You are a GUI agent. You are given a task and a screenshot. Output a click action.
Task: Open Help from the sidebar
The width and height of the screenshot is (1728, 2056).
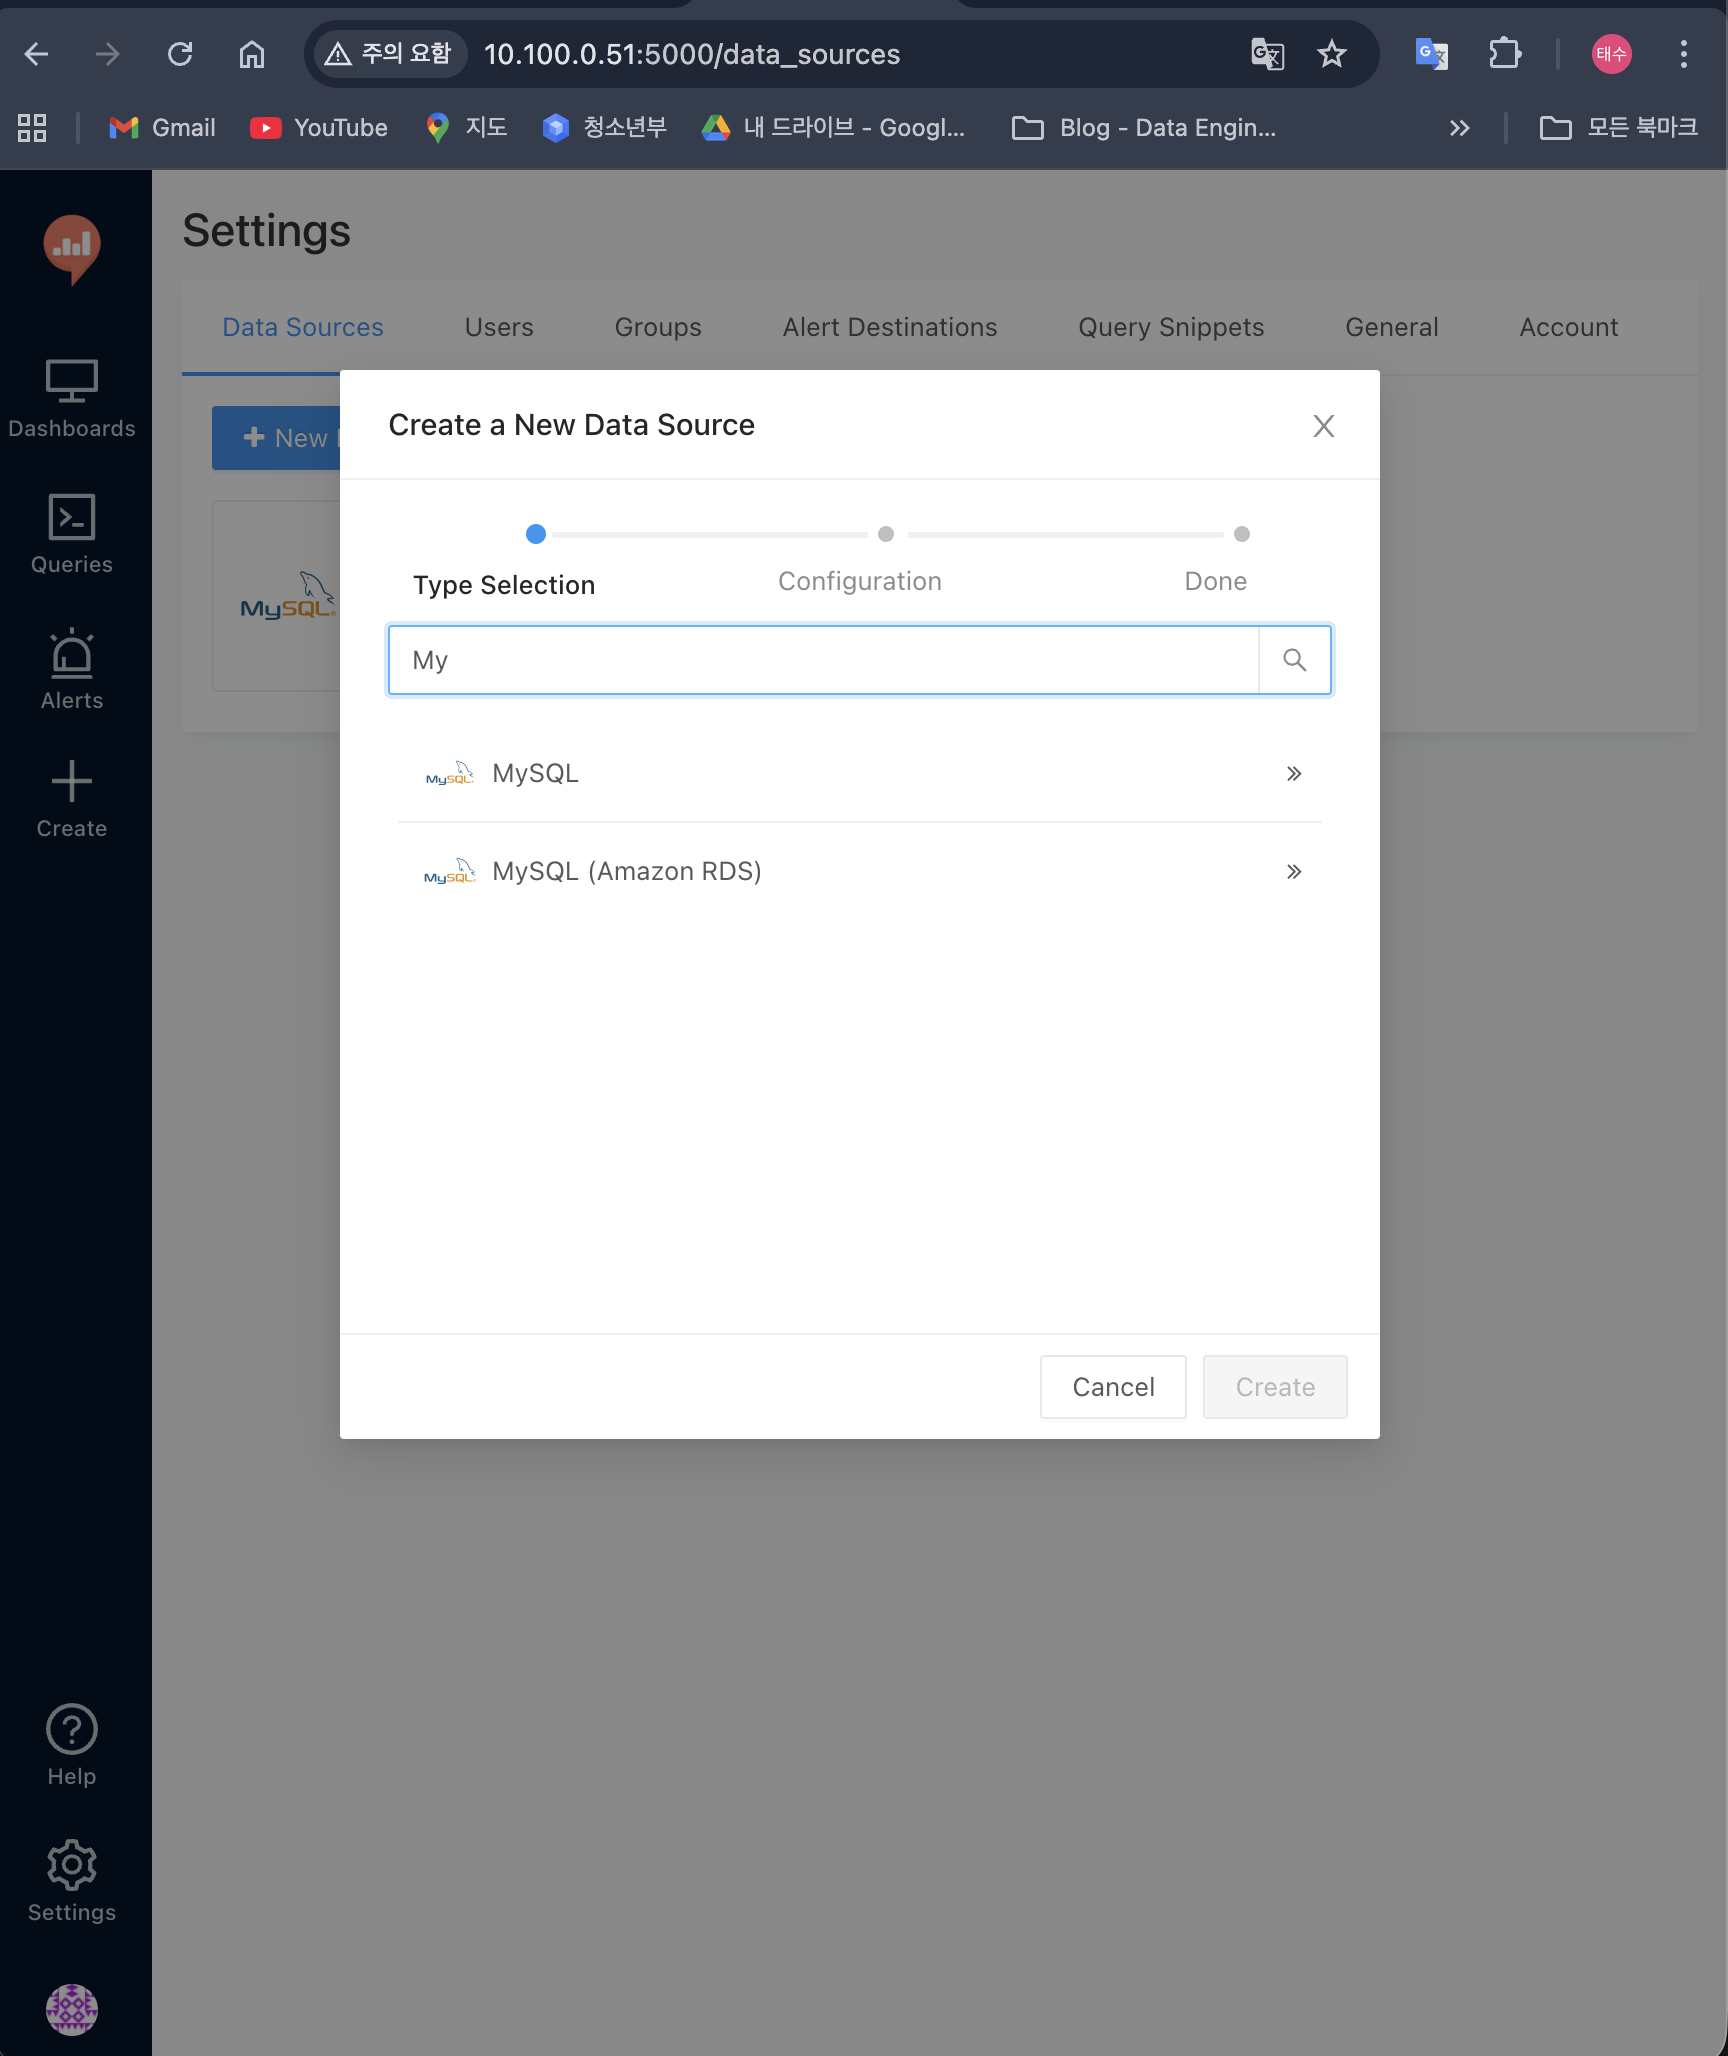pyautogui.click(x=72, y=1746)
